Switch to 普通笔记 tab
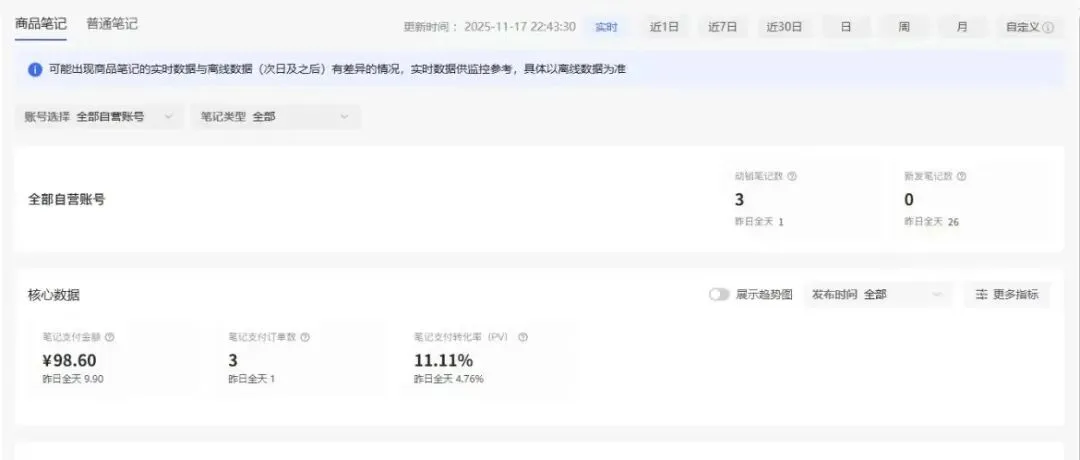Image resolution: width=1080 pixels, height=460 pixels. pos(112,24)
